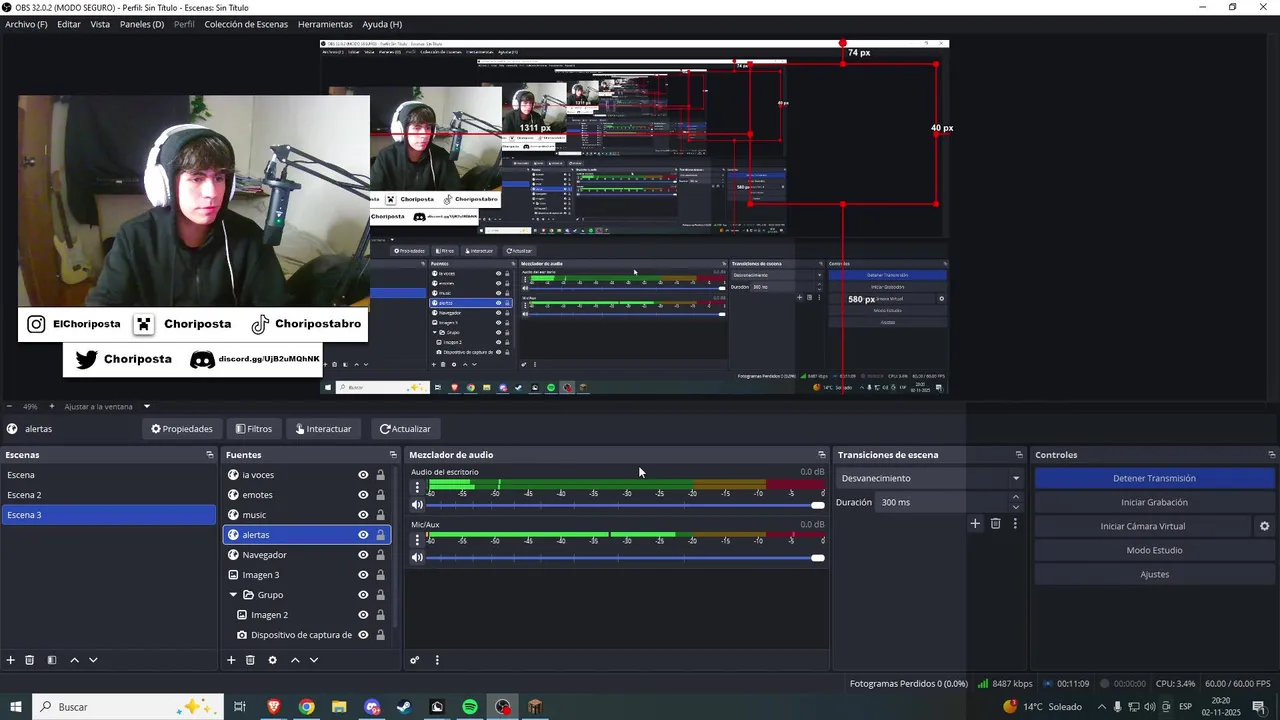This screenshot has width=1280, height=720.
Task: Open the Paneles (D) menu
Action: click(x=142, y=24)
